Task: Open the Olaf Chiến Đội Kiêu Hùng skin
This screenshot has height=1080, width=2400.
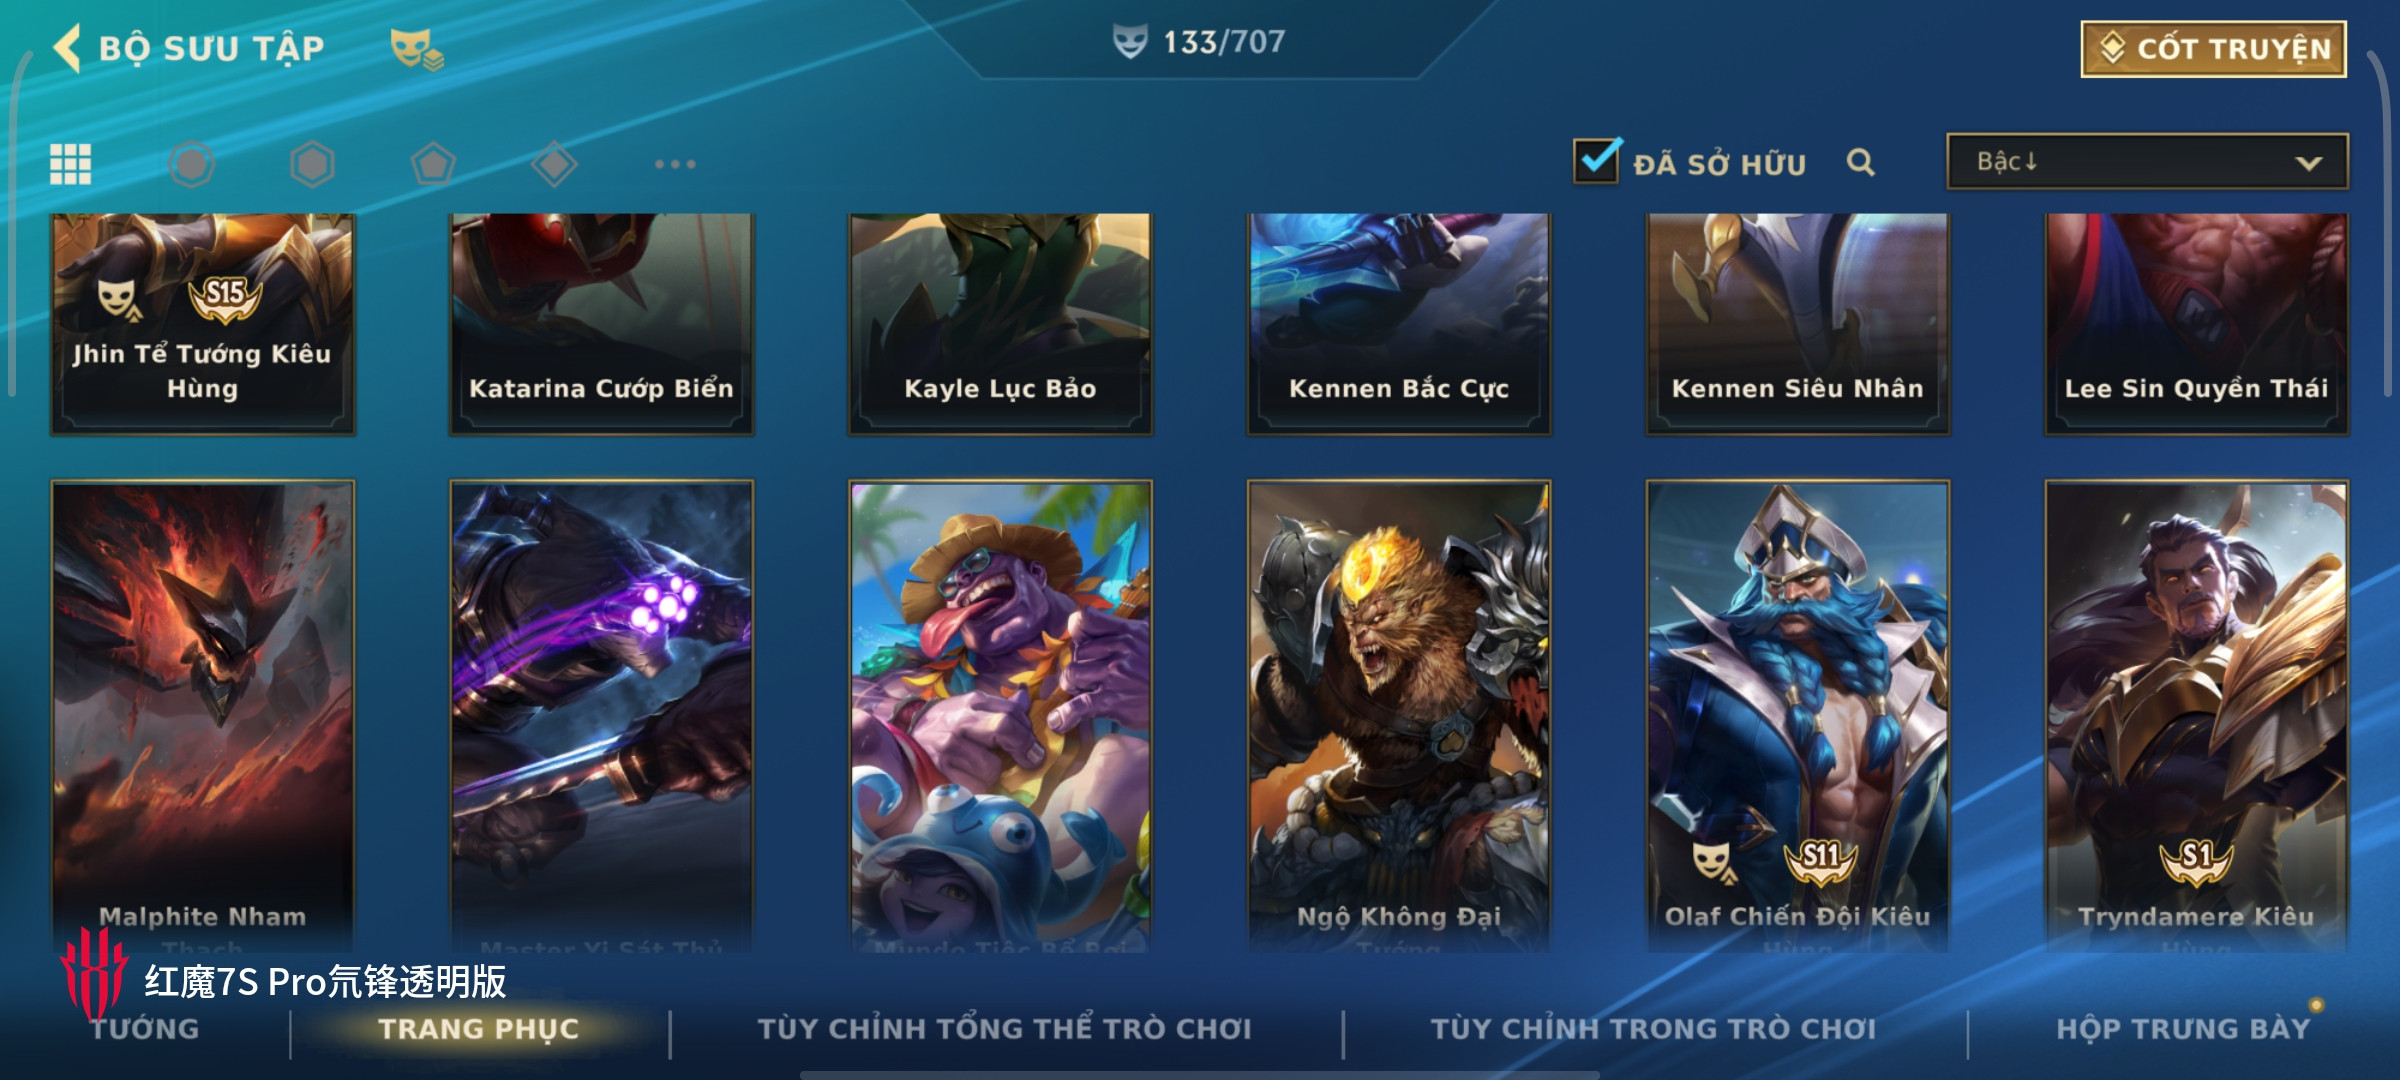Action: [x=1797, y=715]
